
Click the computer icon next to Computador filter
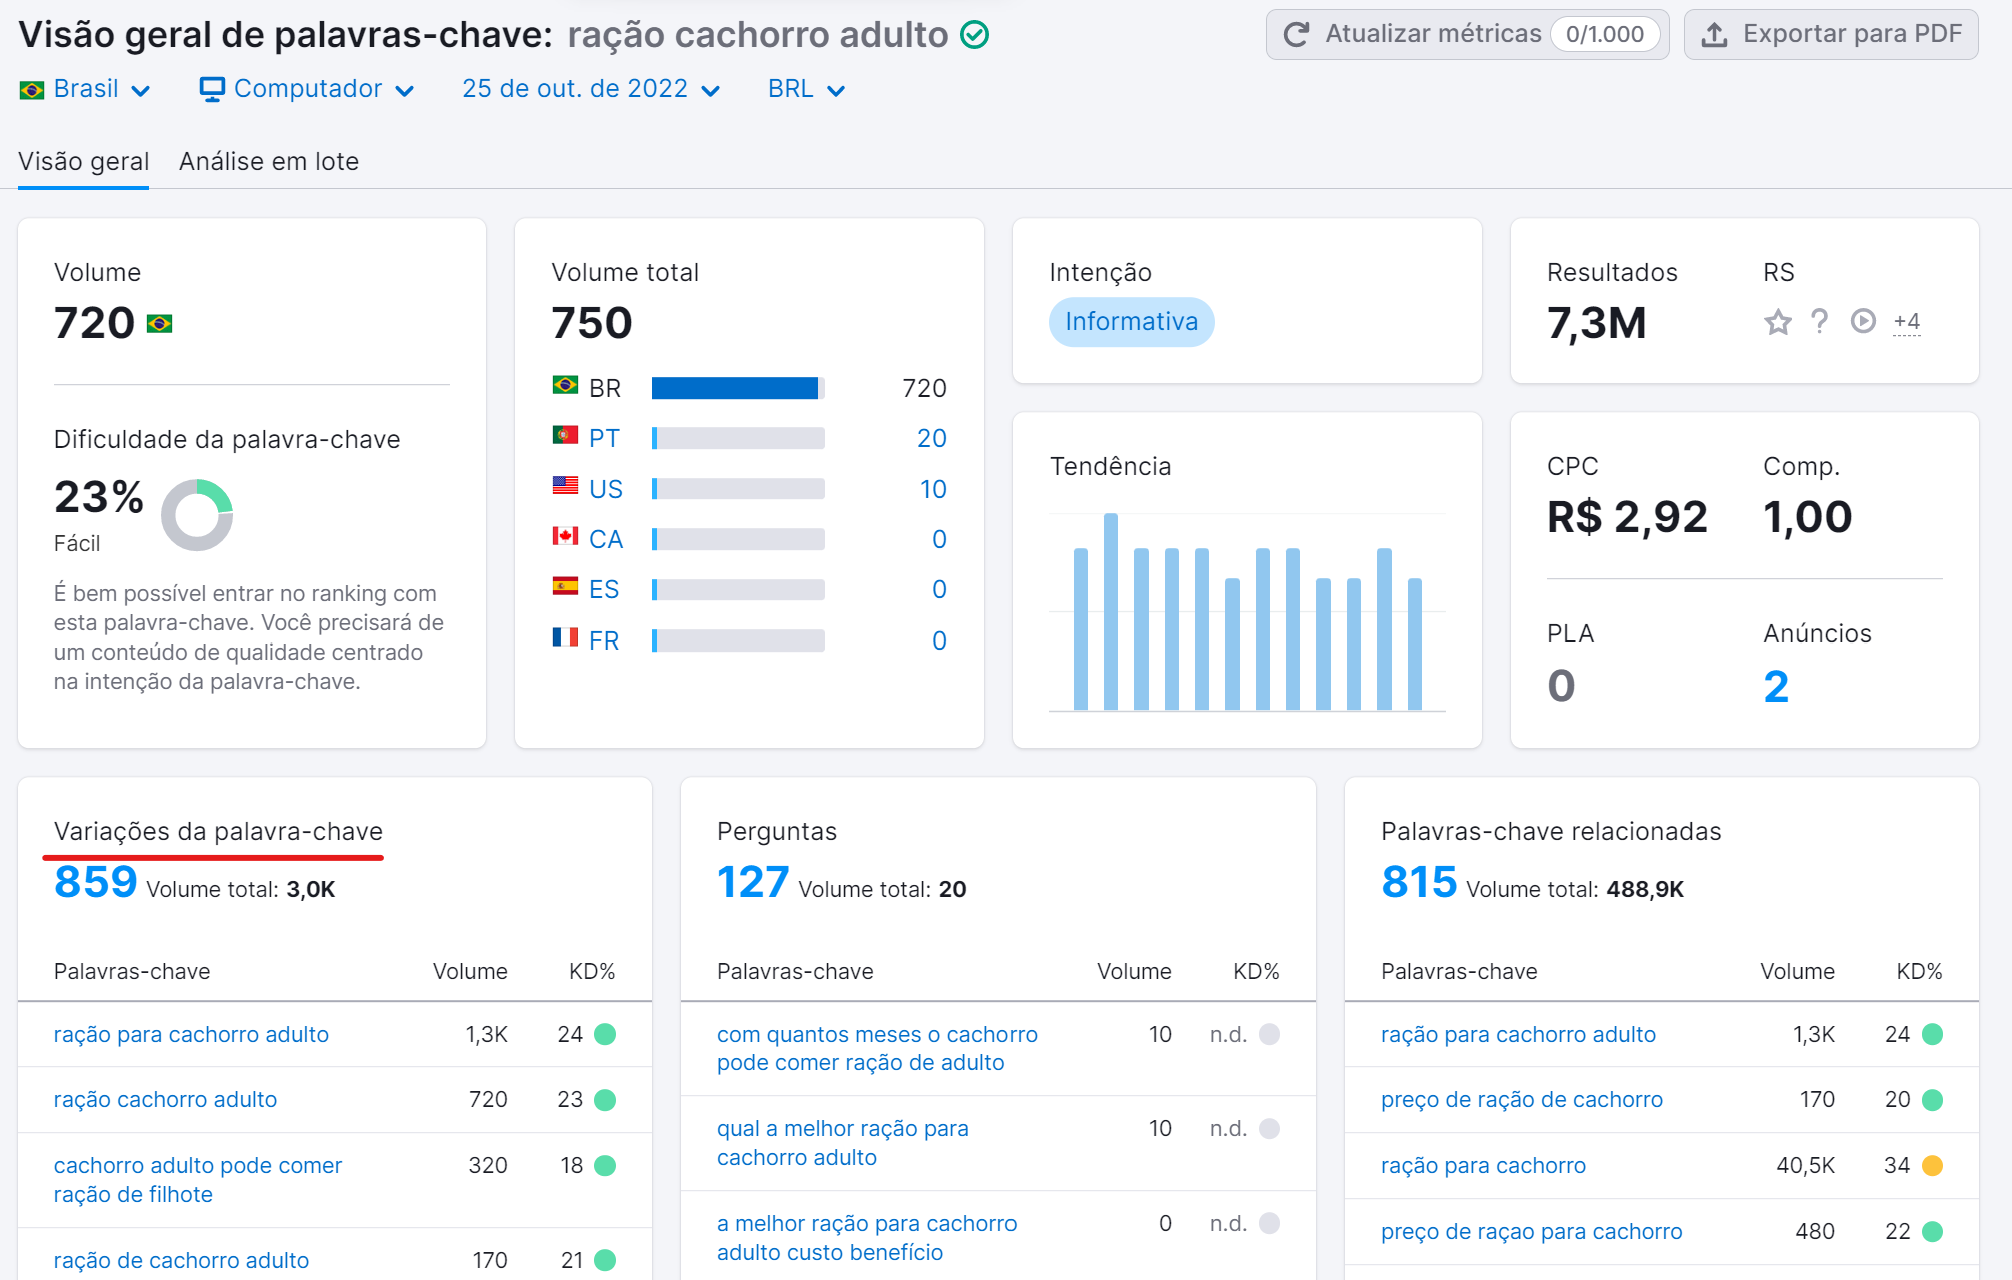pyautogui.click(x=212, y=88)
